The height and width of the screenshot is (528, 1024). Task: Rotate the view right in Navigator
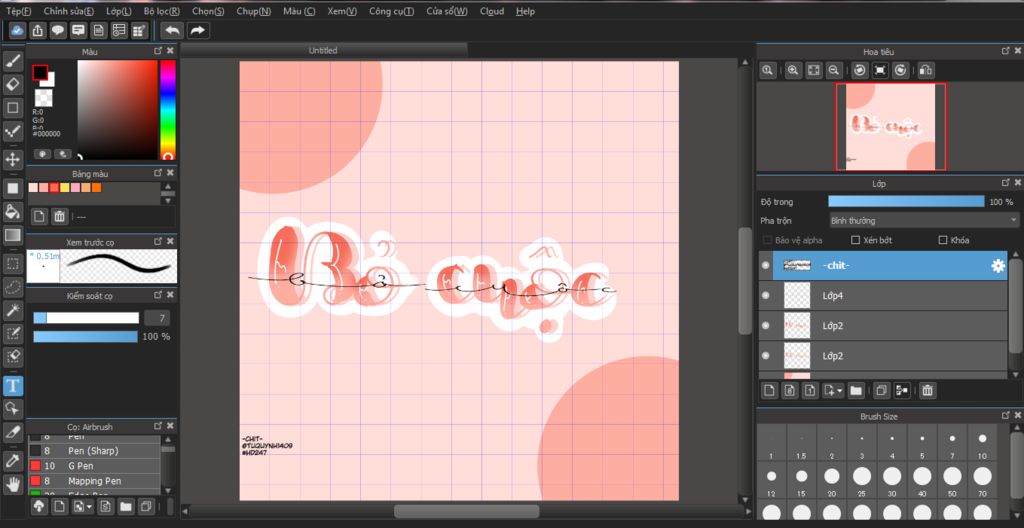pyautogui.click(x=901, y=70)
